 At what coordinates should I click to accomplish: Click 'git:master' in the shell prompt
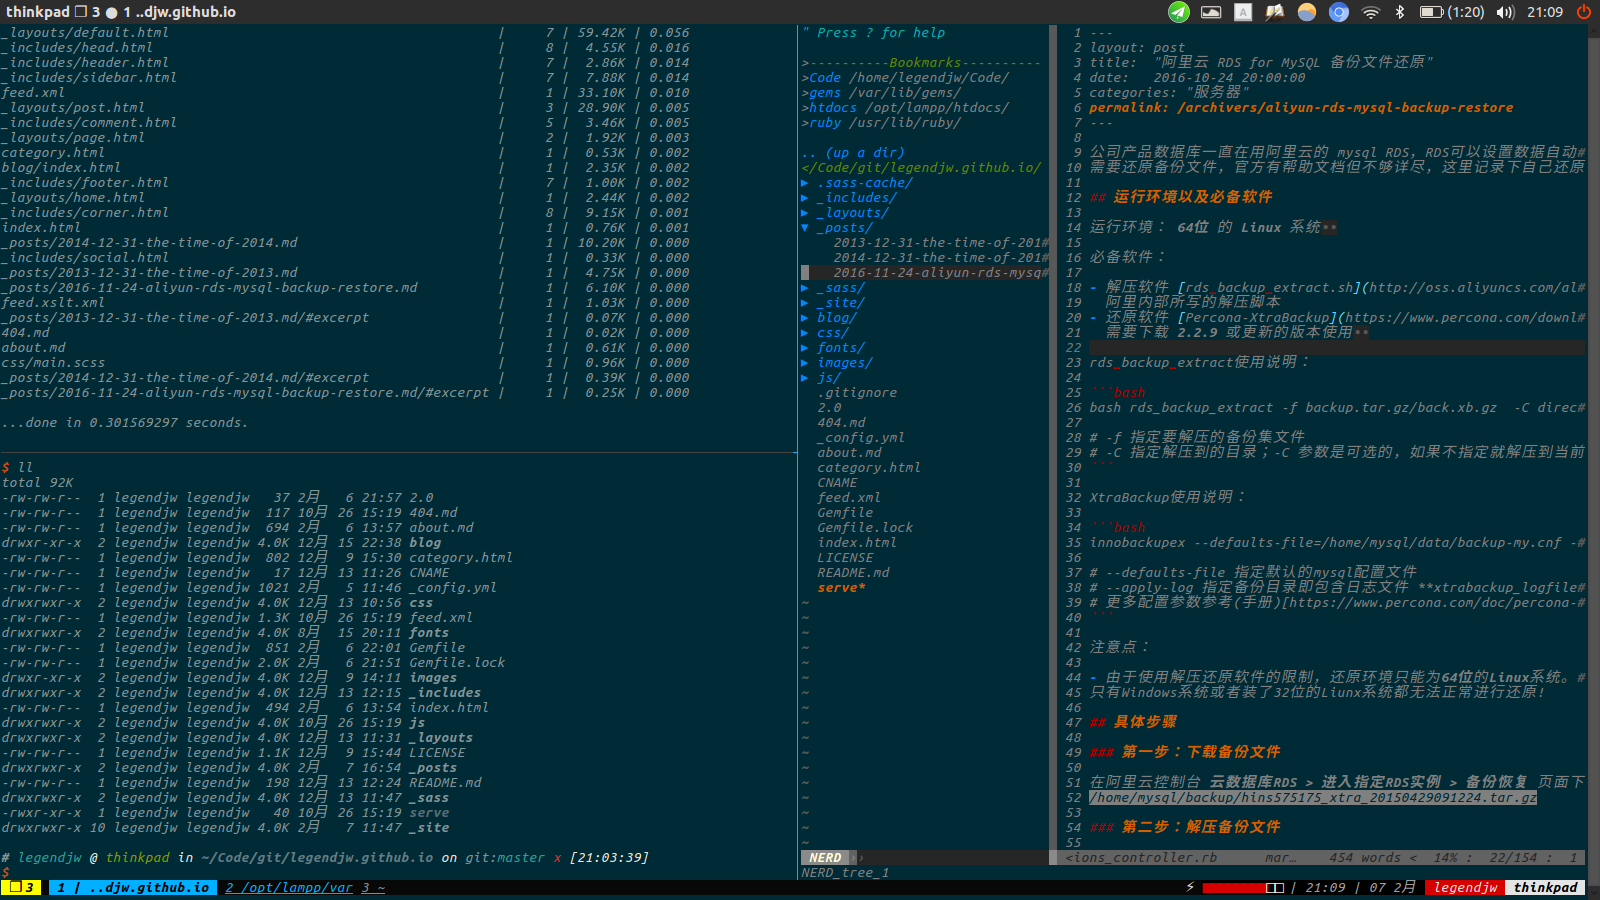pyautogui.click(x=505, y=858)
